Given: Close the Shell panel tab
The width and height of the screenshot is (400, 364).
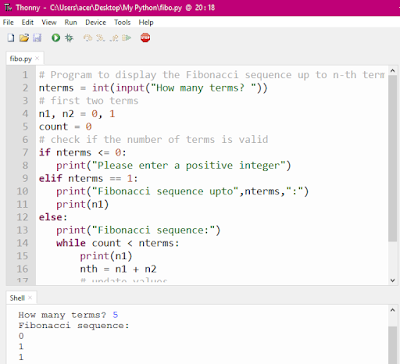Looking at the screenshot, I should point(30,298).
